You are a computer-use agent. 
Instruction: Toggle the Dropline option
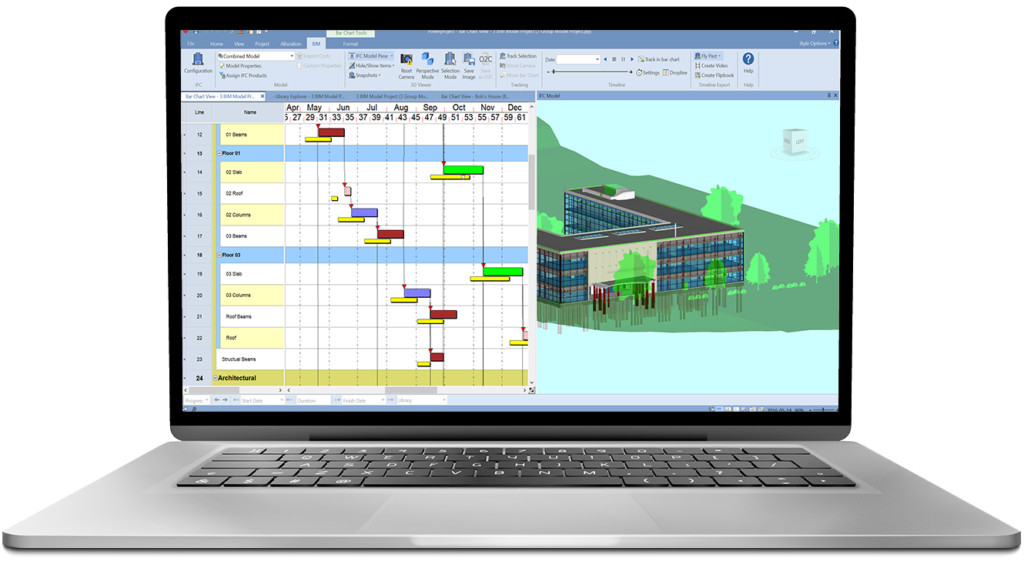[676, 73]
